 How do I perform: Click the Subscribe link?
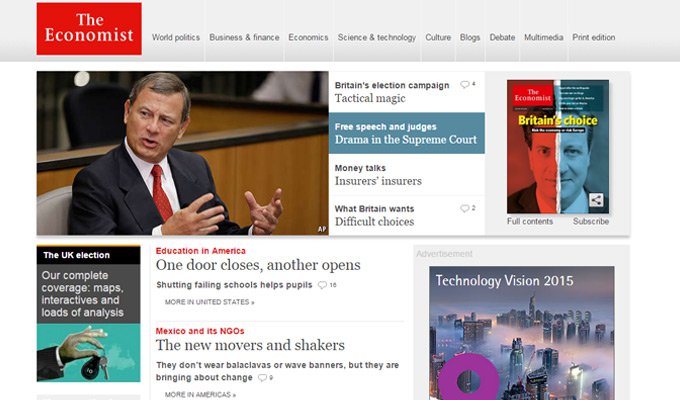591,221
